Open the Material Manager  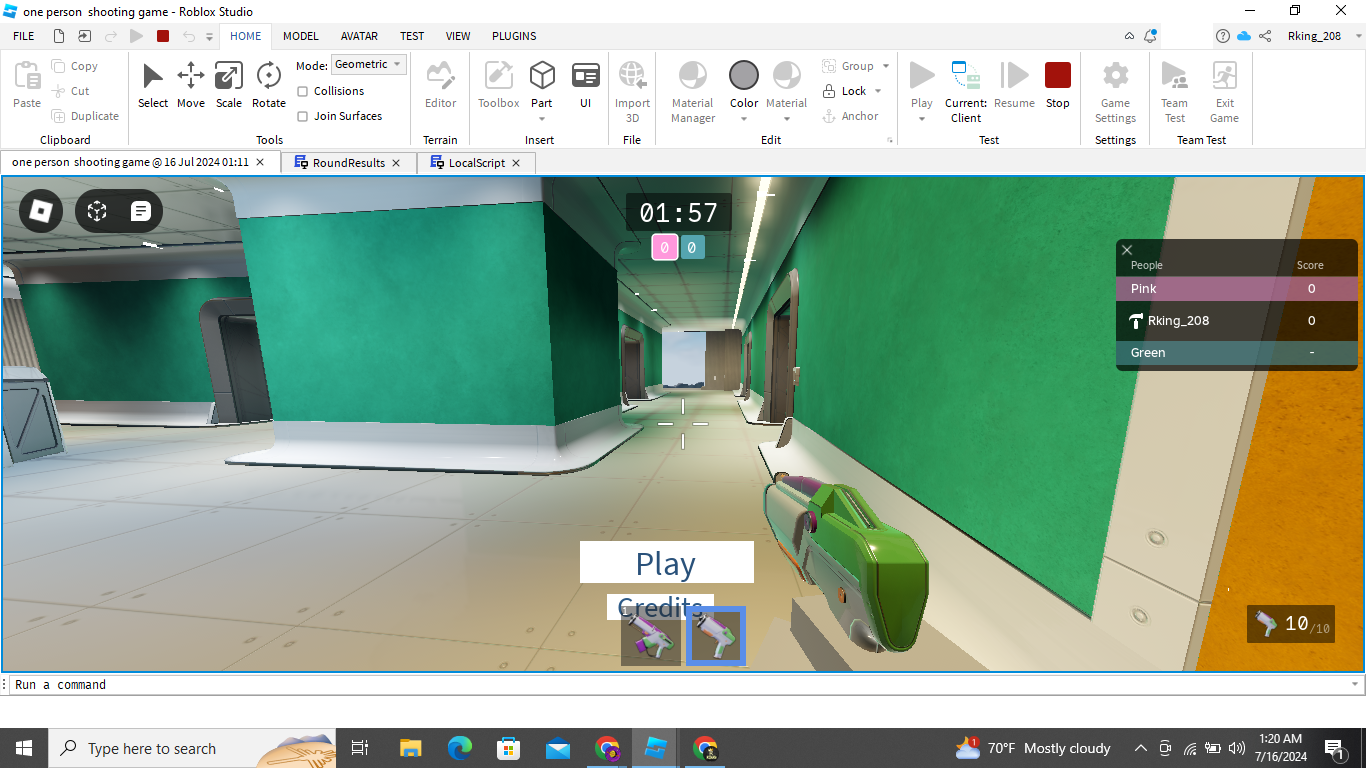pos(692,88)
